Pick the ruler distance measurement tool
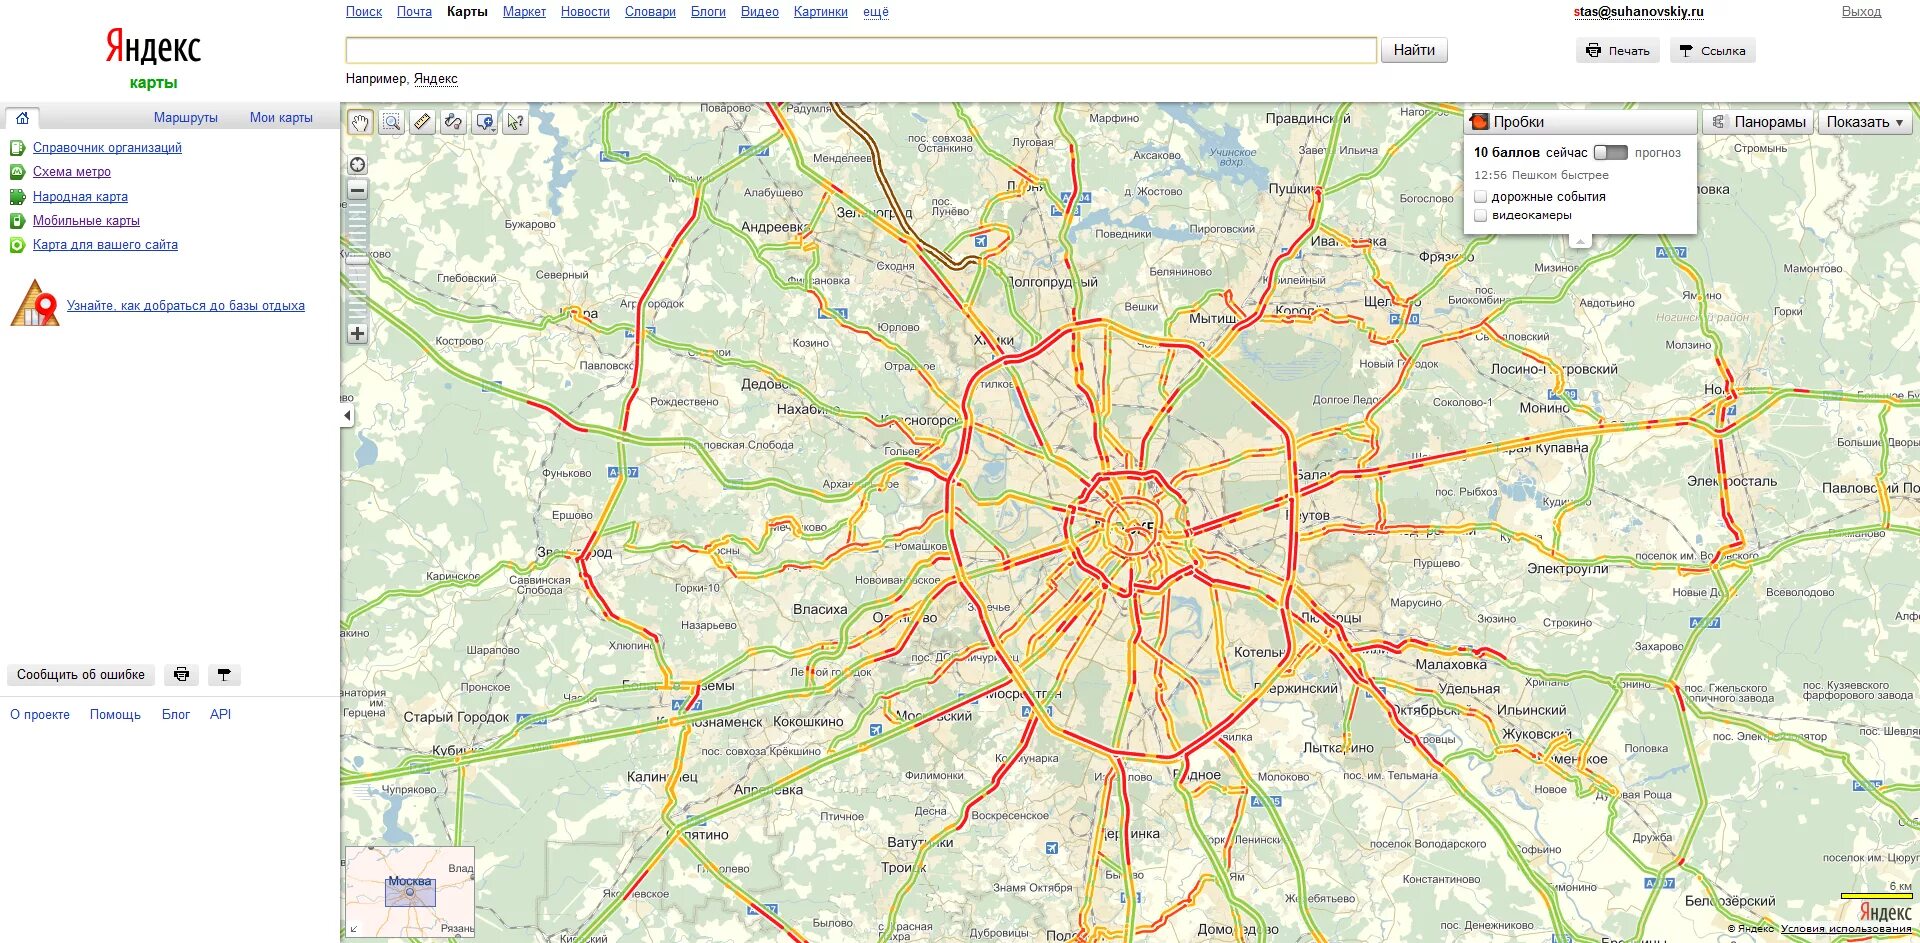This screenshot has height=943, width=1920. tap(423, 122)
